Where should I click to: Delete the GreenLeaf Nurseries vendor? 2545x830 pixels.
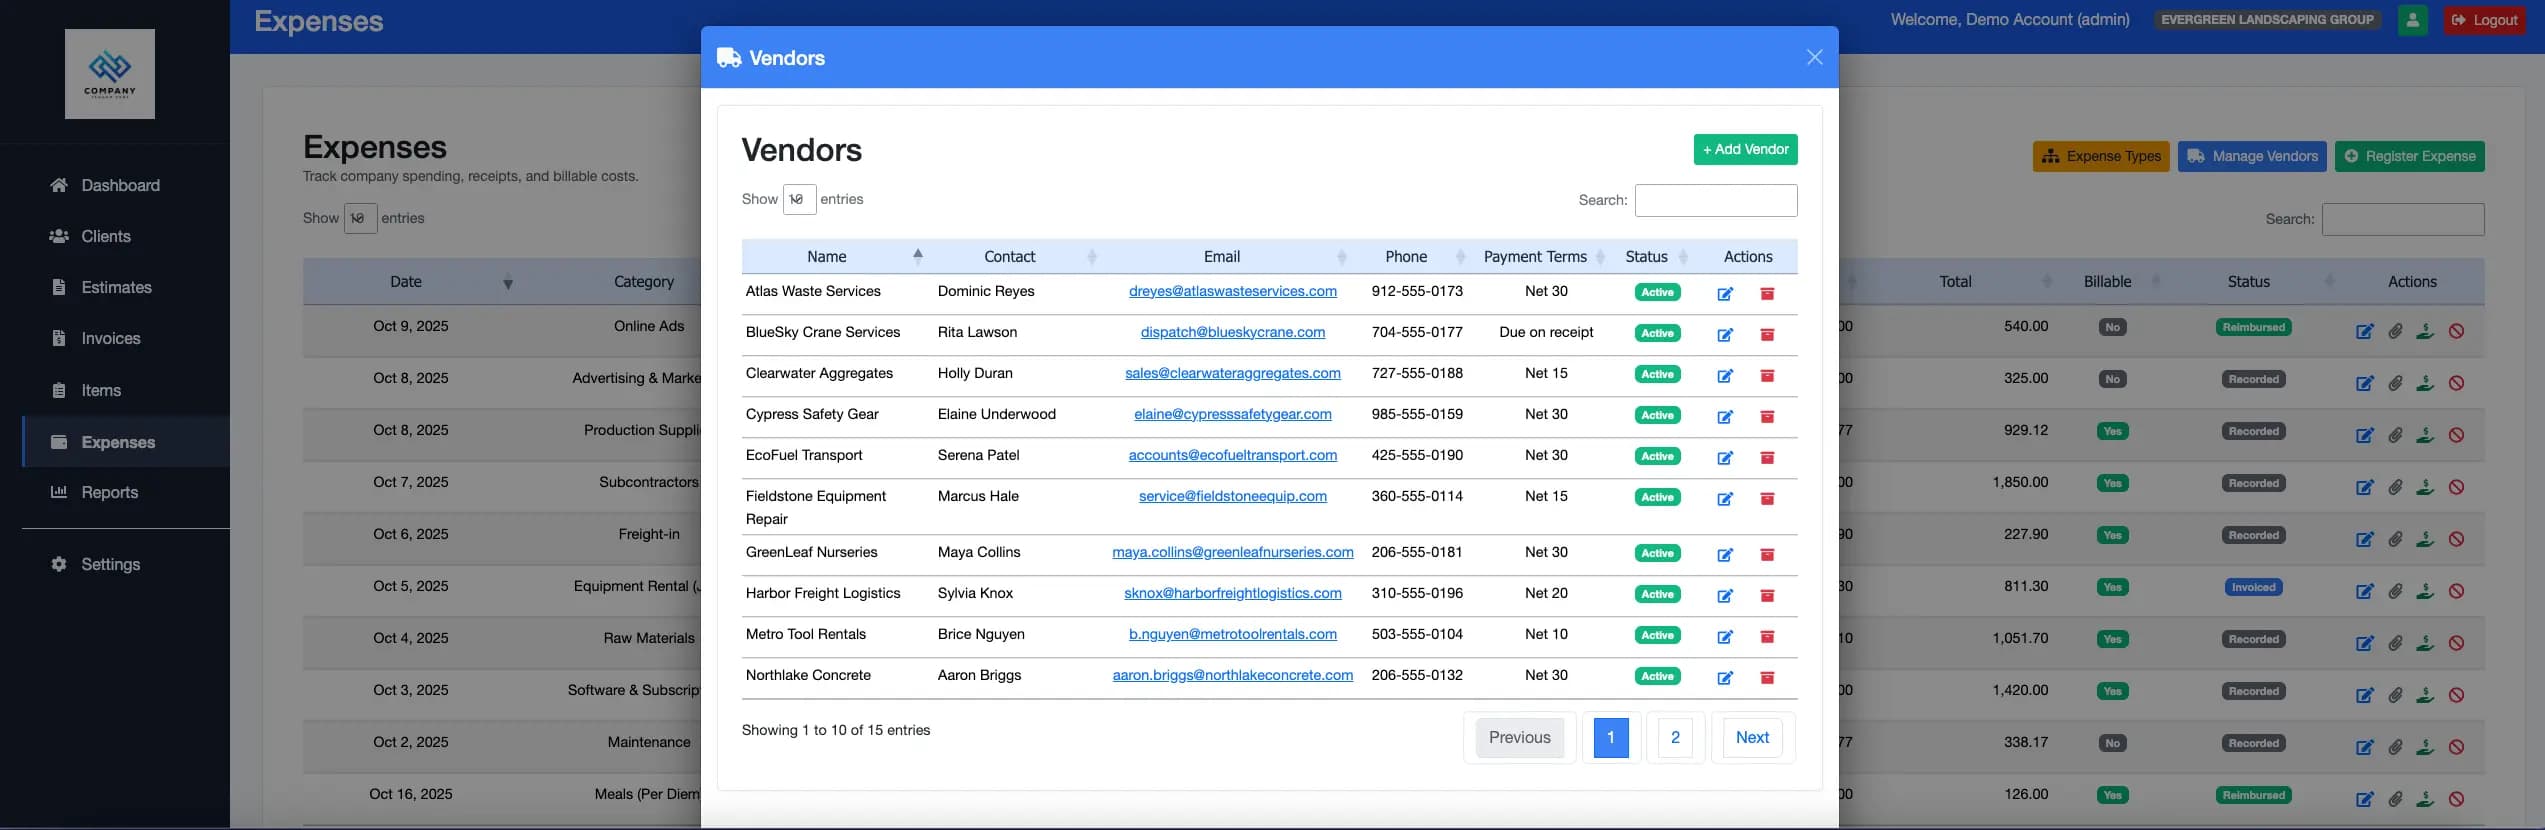pyautogui.click(x=1767, y=555)
